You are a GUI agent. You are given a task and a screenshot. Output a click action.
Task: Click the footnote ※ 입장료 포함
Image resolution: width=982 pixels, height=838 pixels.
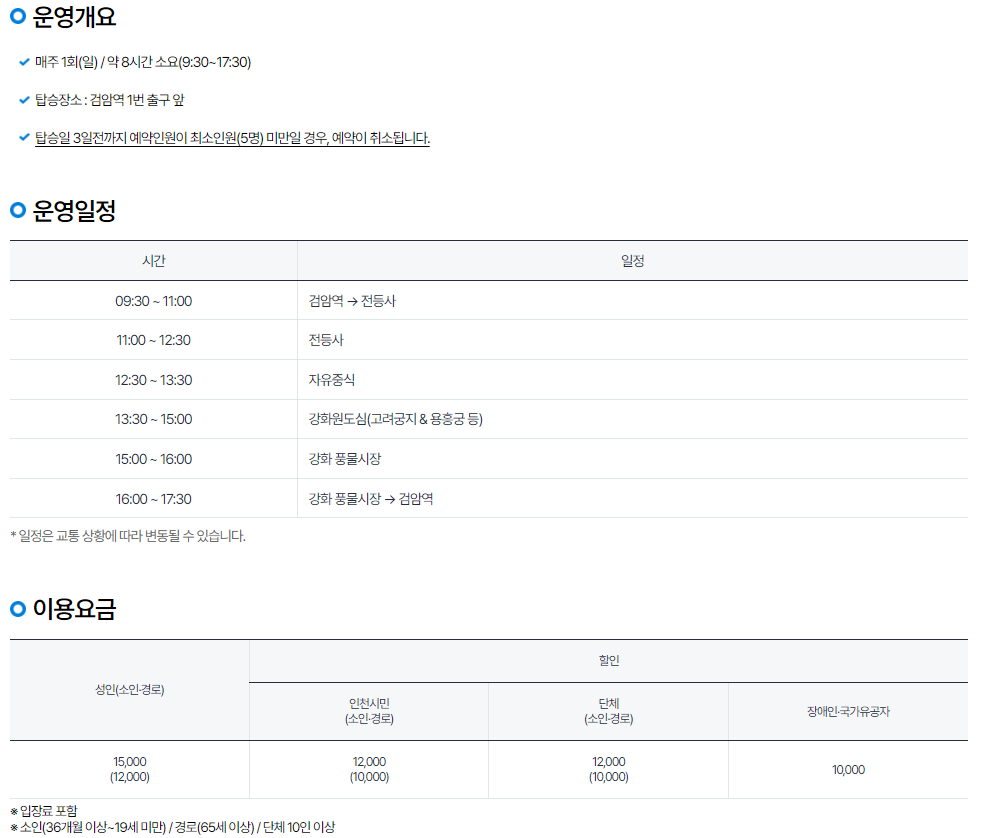[44, 811]
